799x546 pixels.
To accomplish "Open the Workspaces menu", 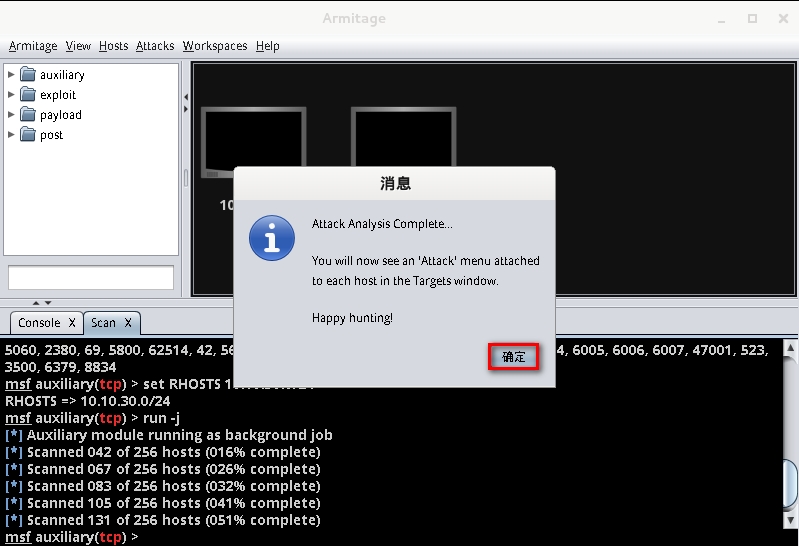I will tap(215, 46).
